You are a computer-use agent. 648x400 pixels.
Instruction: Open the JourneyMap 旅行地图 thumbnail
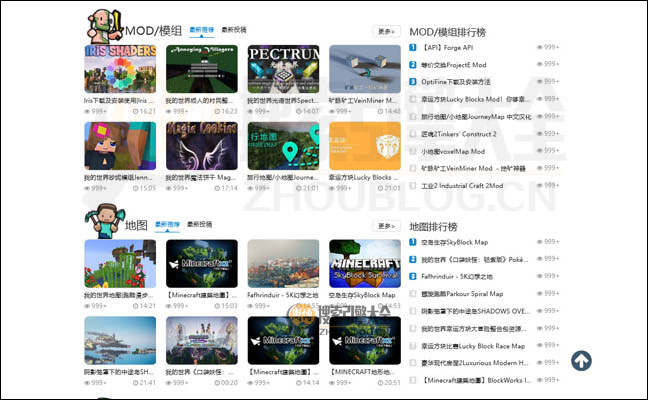click(x=284, y=146)
